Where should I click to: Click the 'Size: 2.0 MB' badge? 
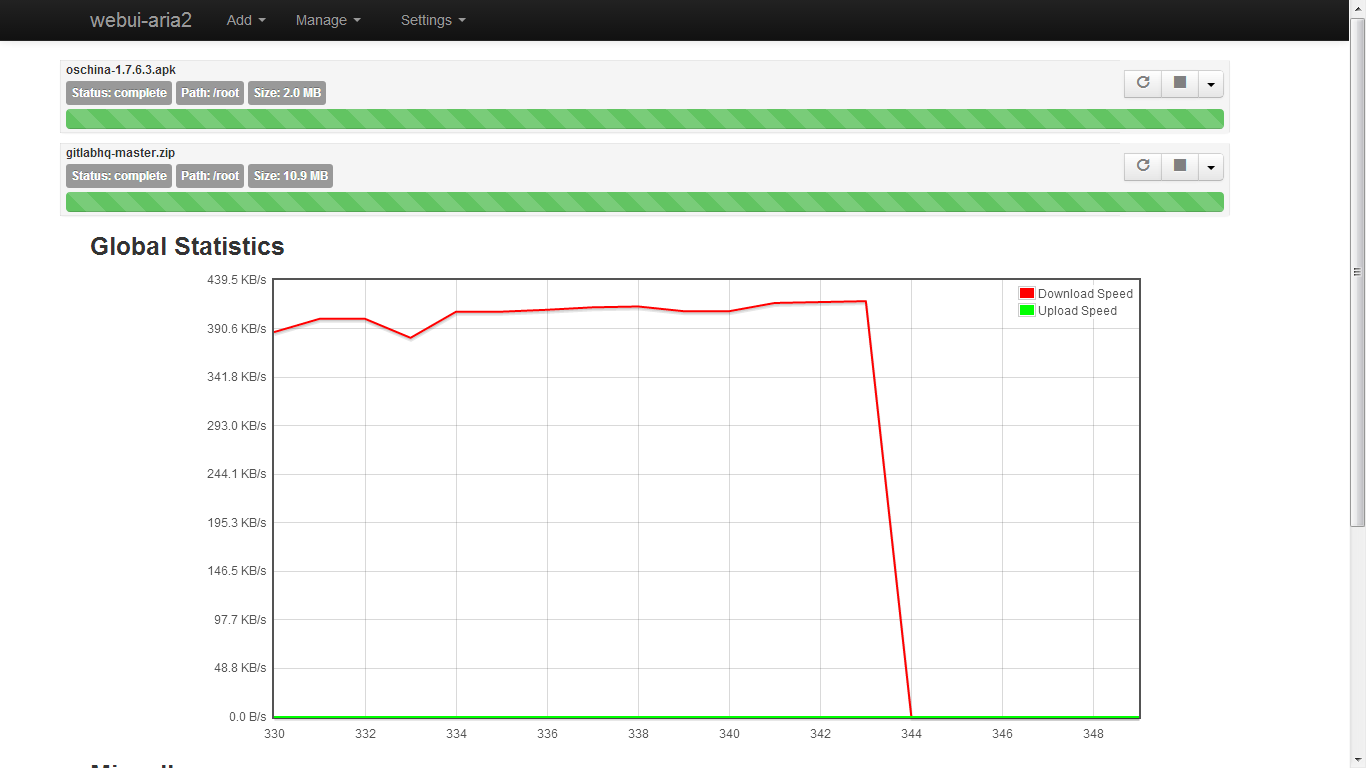coord(287,93)
